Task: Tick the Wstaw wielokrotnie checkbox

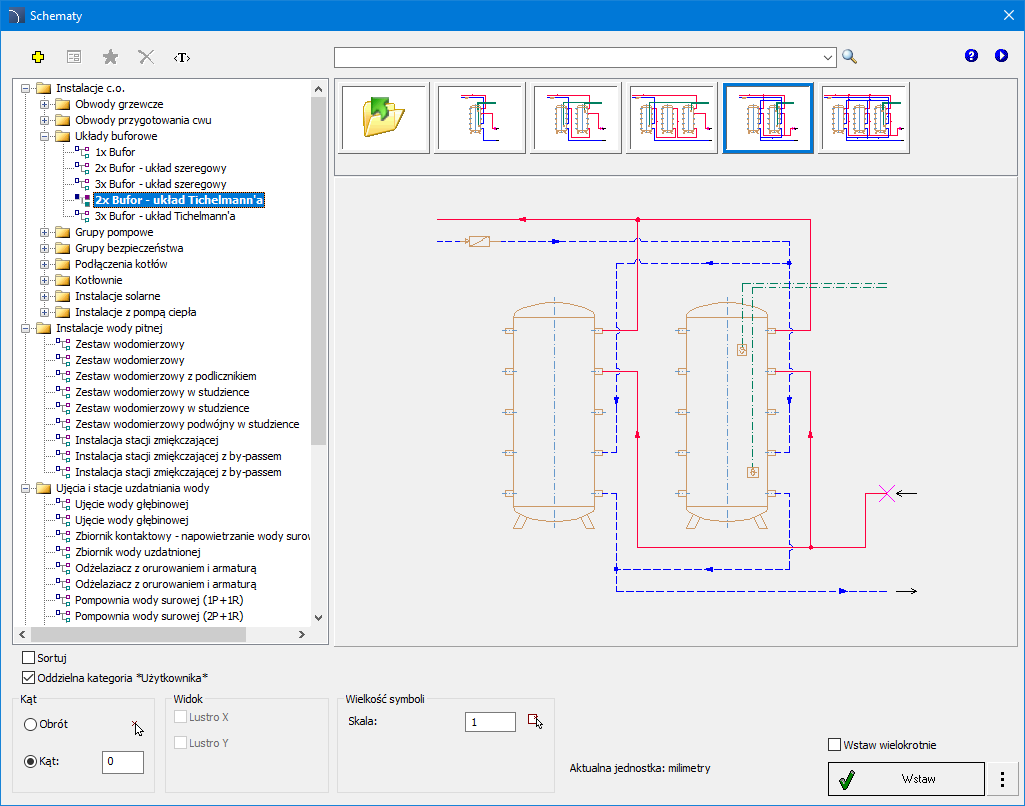Action: 835,744
